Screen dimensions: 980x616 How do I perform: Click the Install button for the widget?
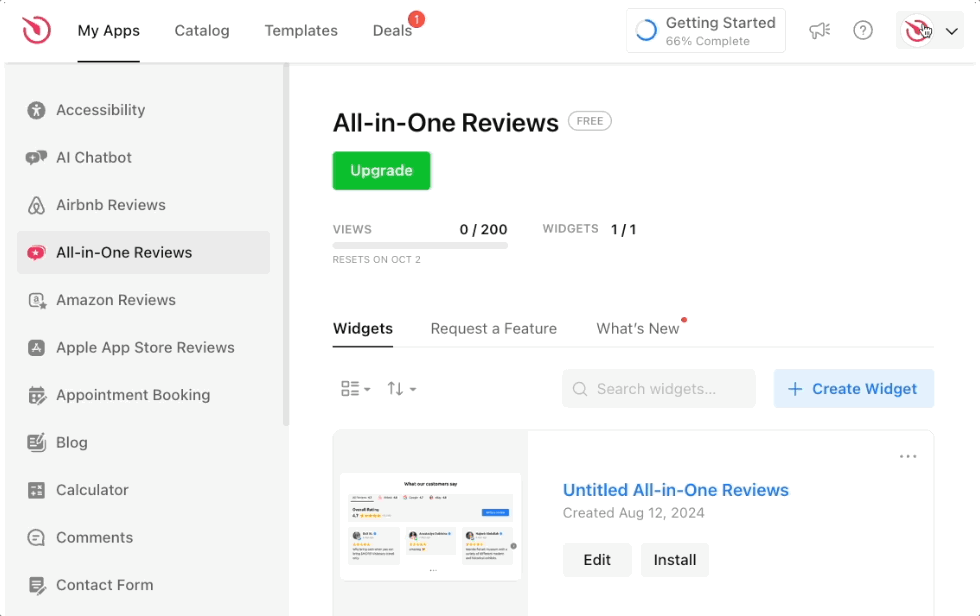pos(675,560)
